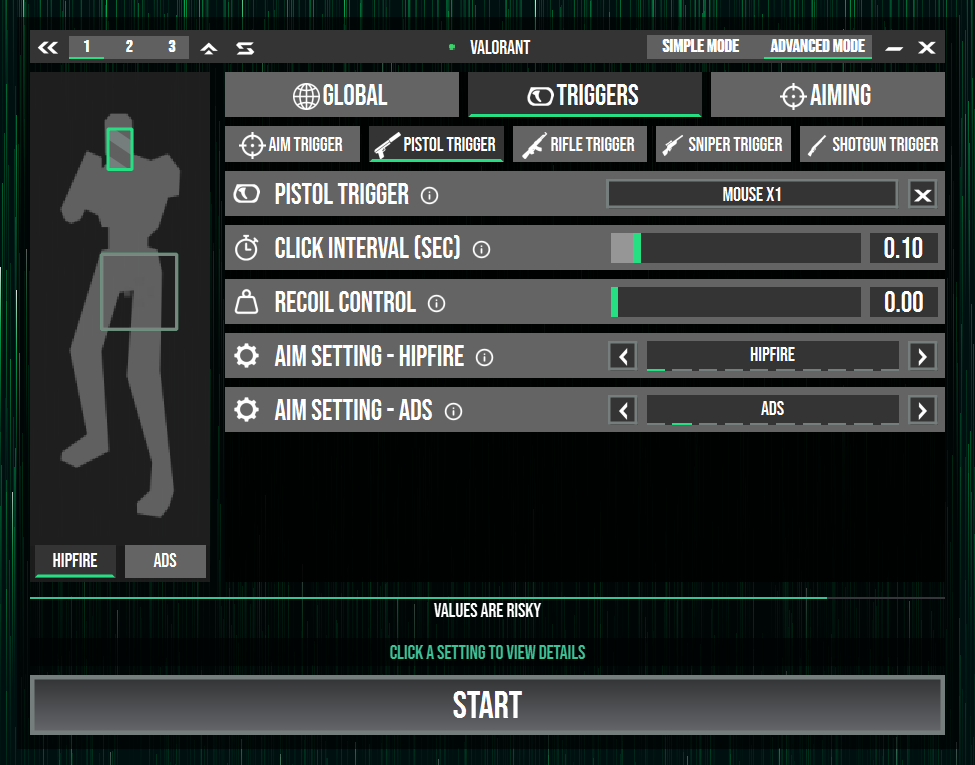The image size is (975, 765).
Task: Open info icon next to Pistol Trigger label
Action: coord(430,195)
